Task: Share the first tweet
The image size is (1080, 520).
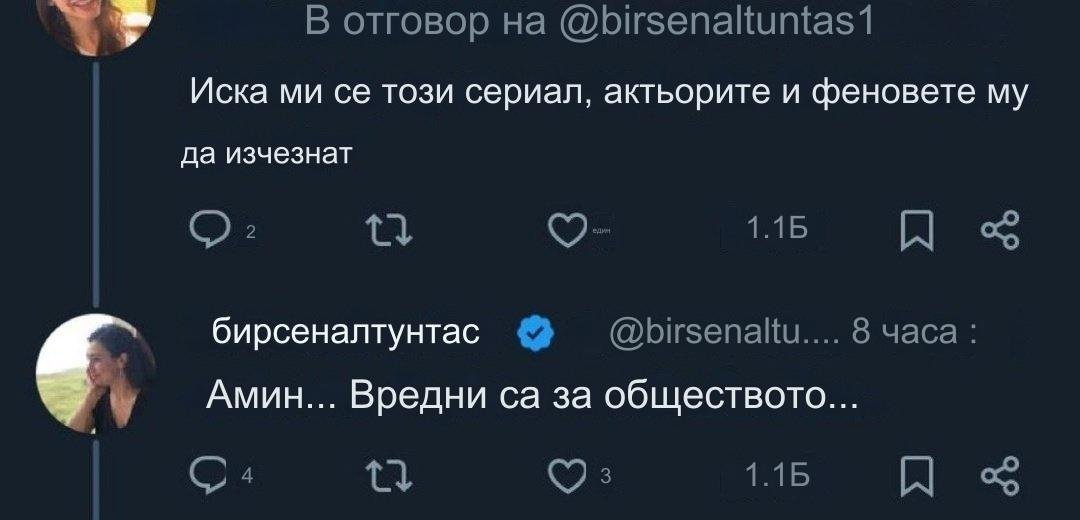Action: 999,232
